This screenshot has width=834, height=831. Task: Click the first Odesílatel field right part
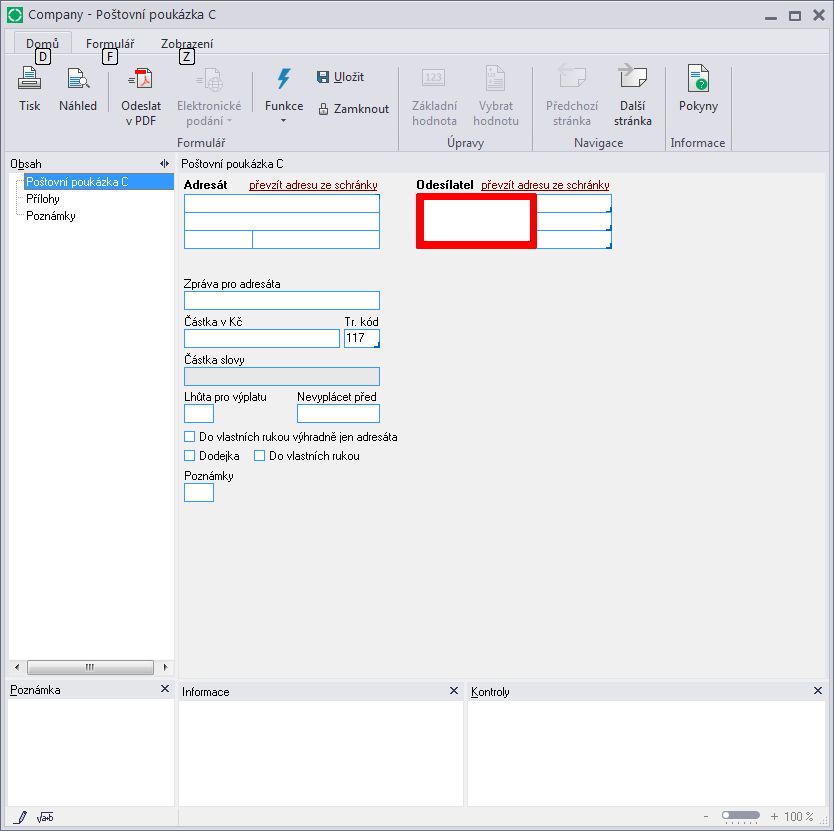click(574, 203)
